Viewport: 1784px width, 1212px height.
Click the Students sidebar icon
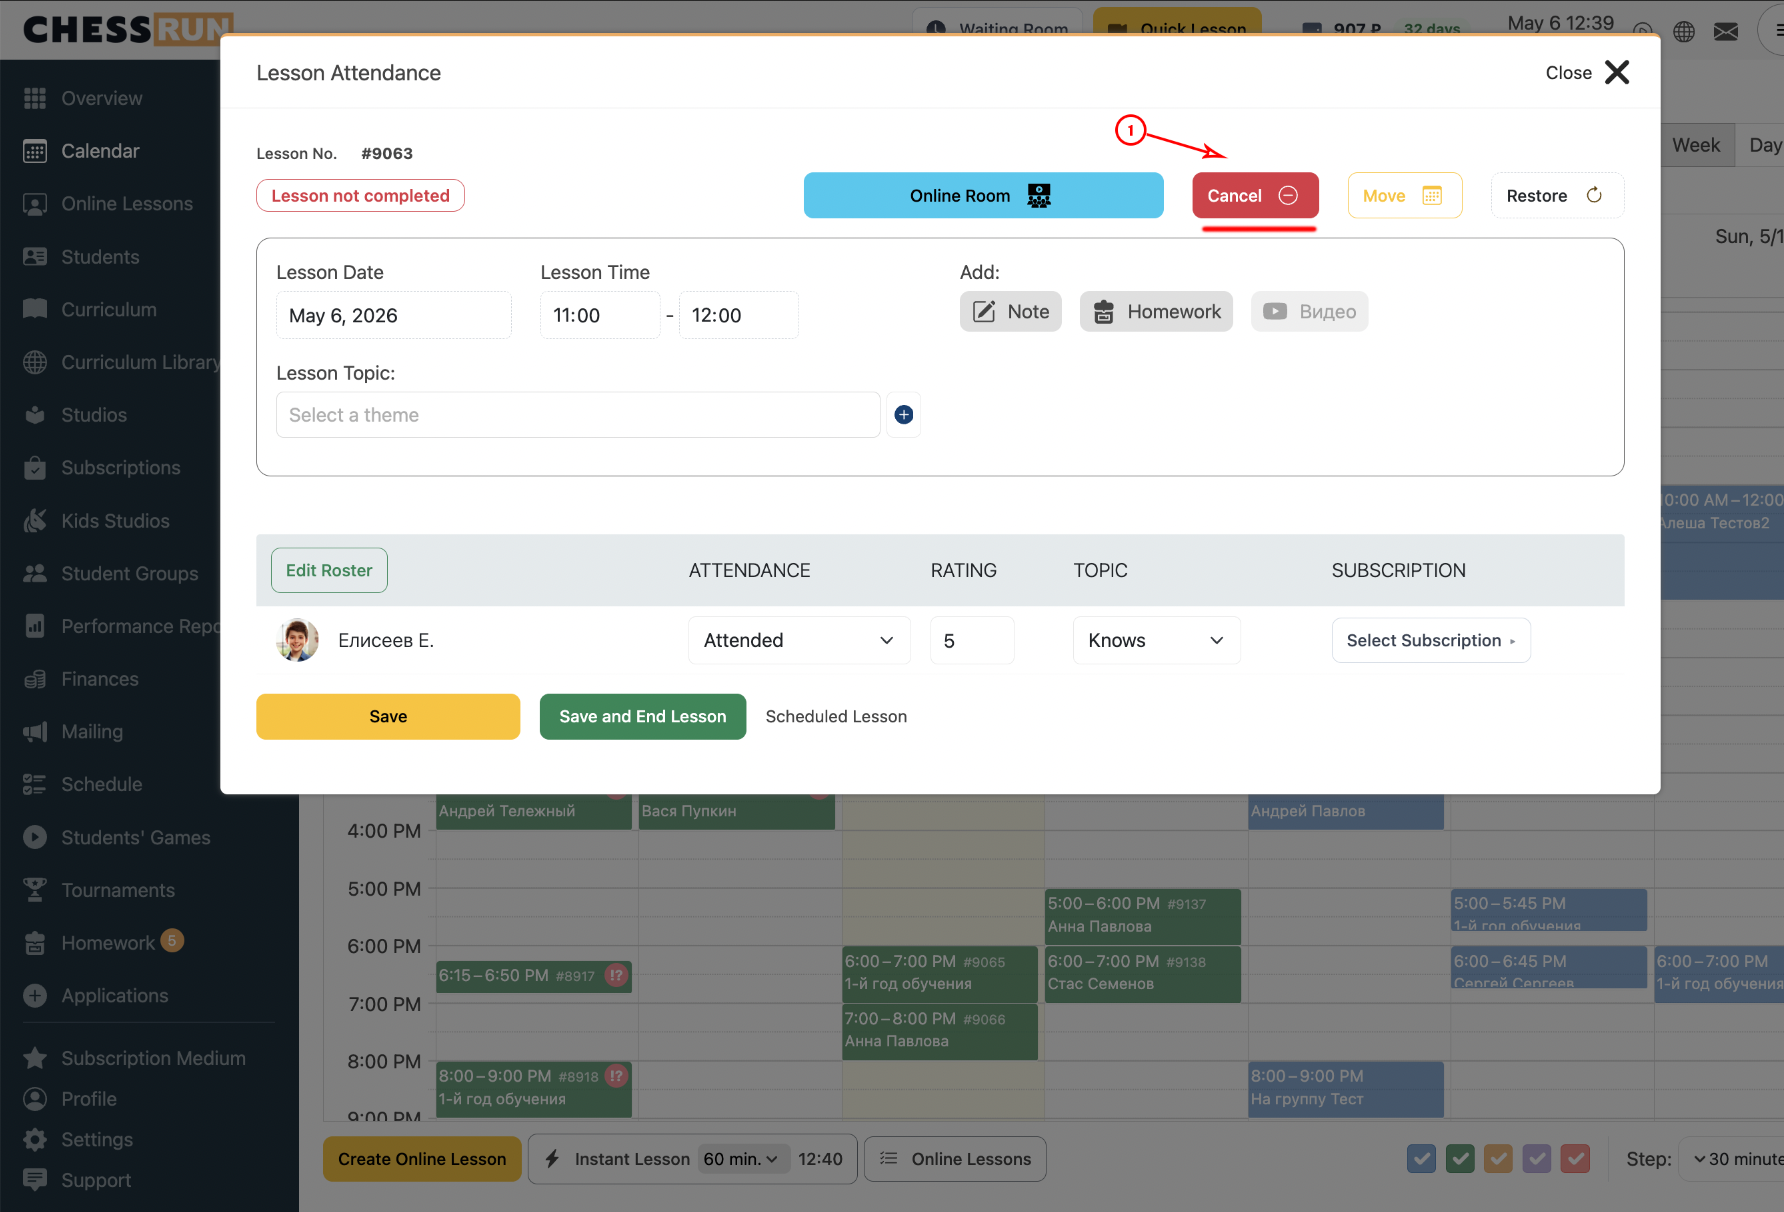coord(35,257)
